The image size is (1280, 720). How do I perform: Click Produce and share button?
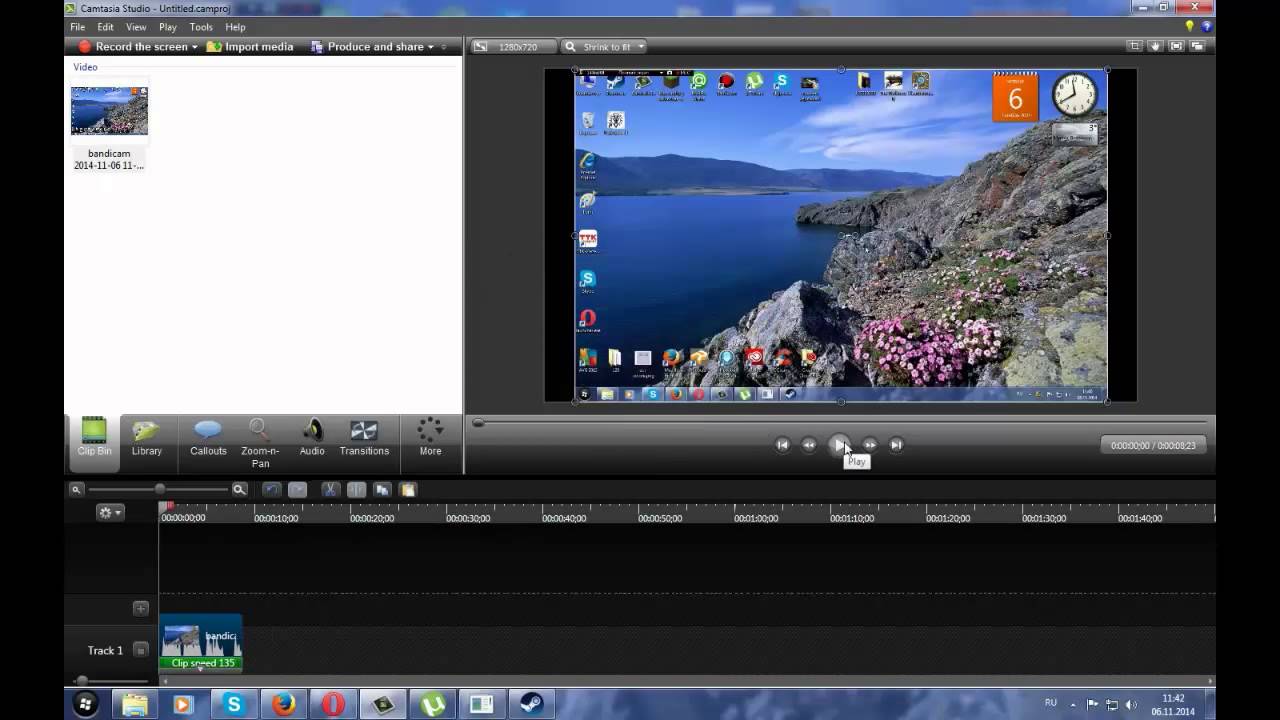[x=367, y=47]
